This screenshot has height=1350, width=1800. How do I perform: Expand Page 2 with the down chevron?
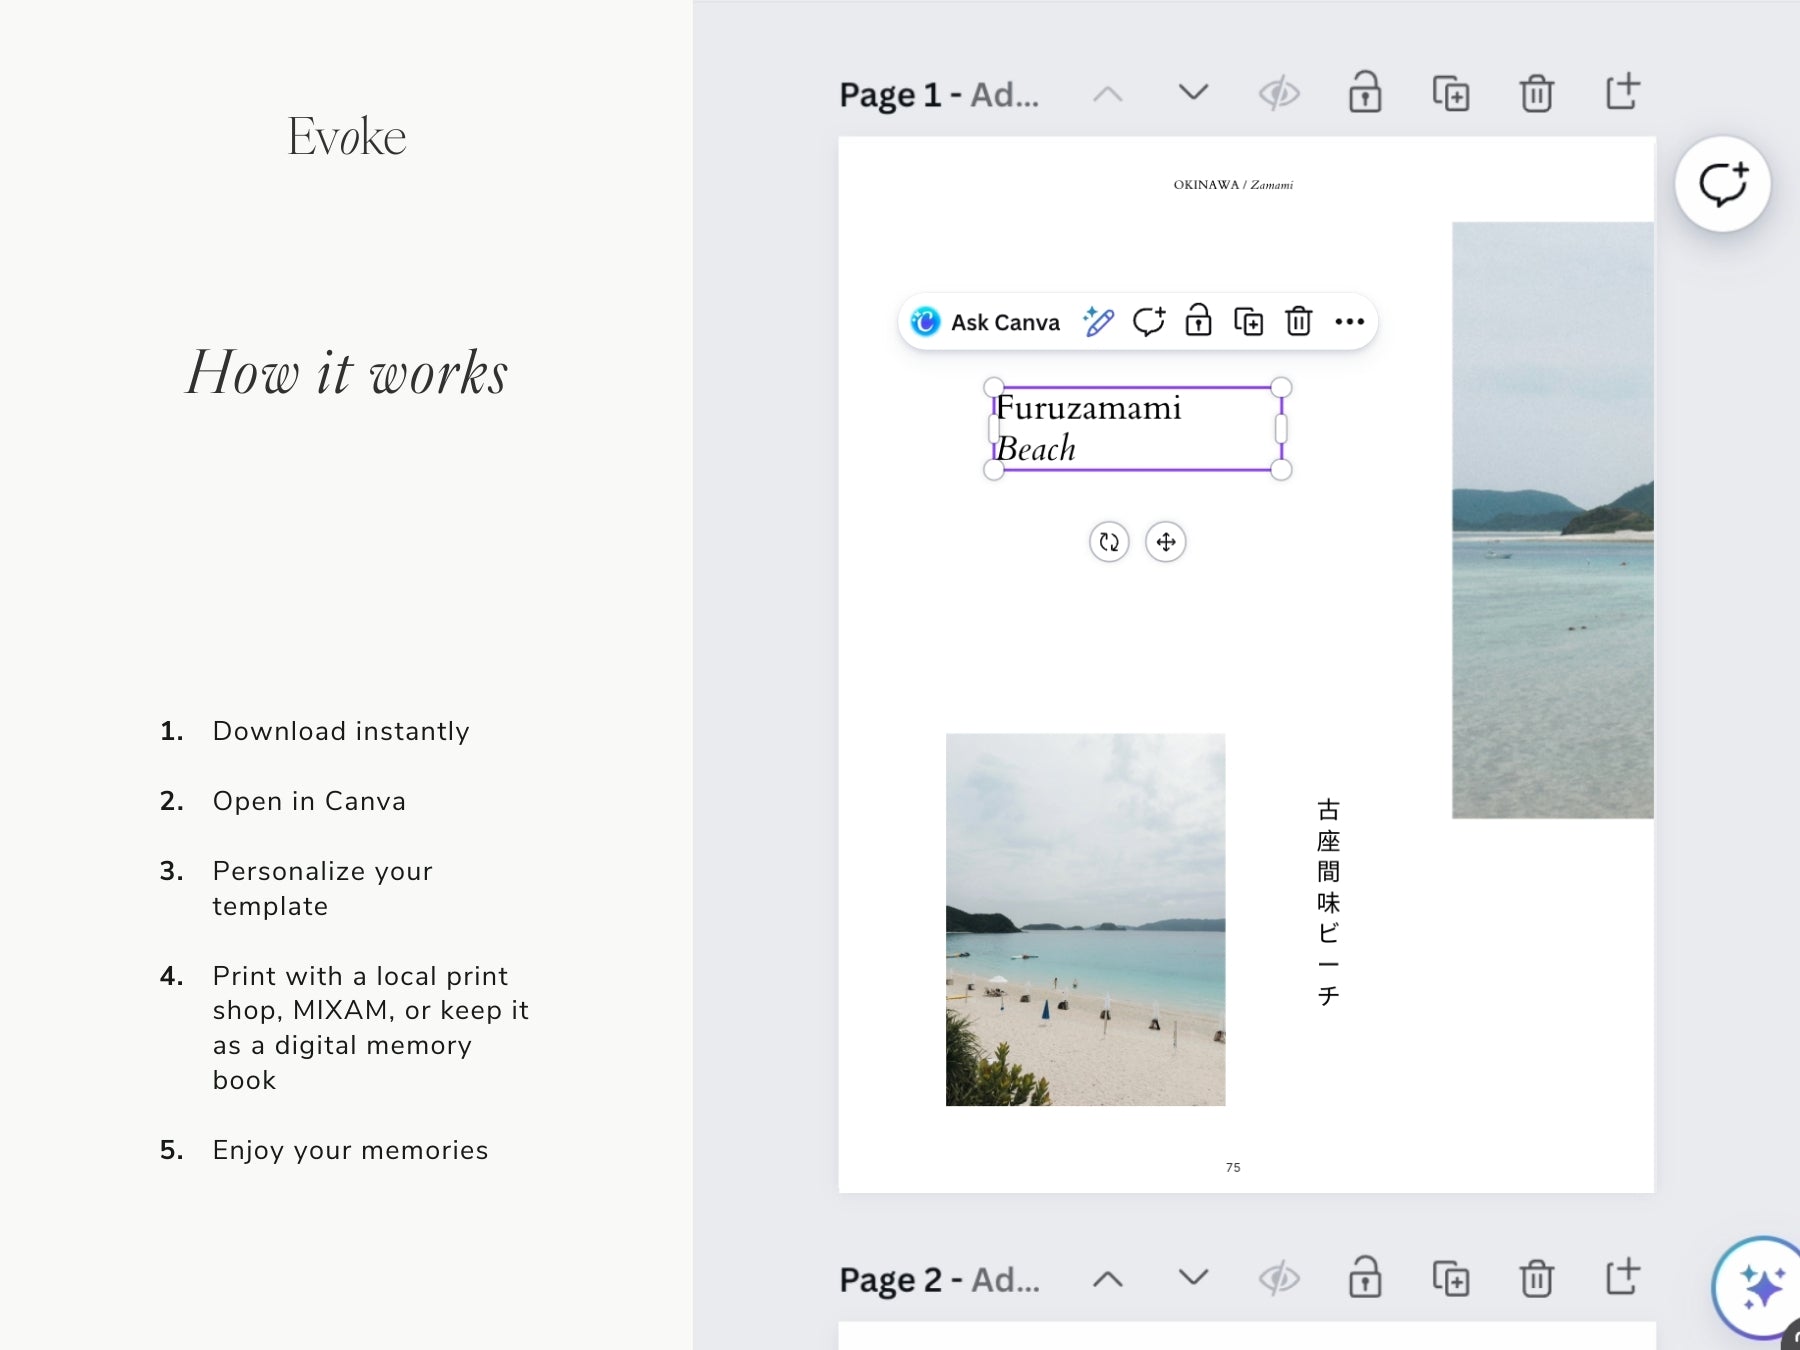tap(1191, 1279)
